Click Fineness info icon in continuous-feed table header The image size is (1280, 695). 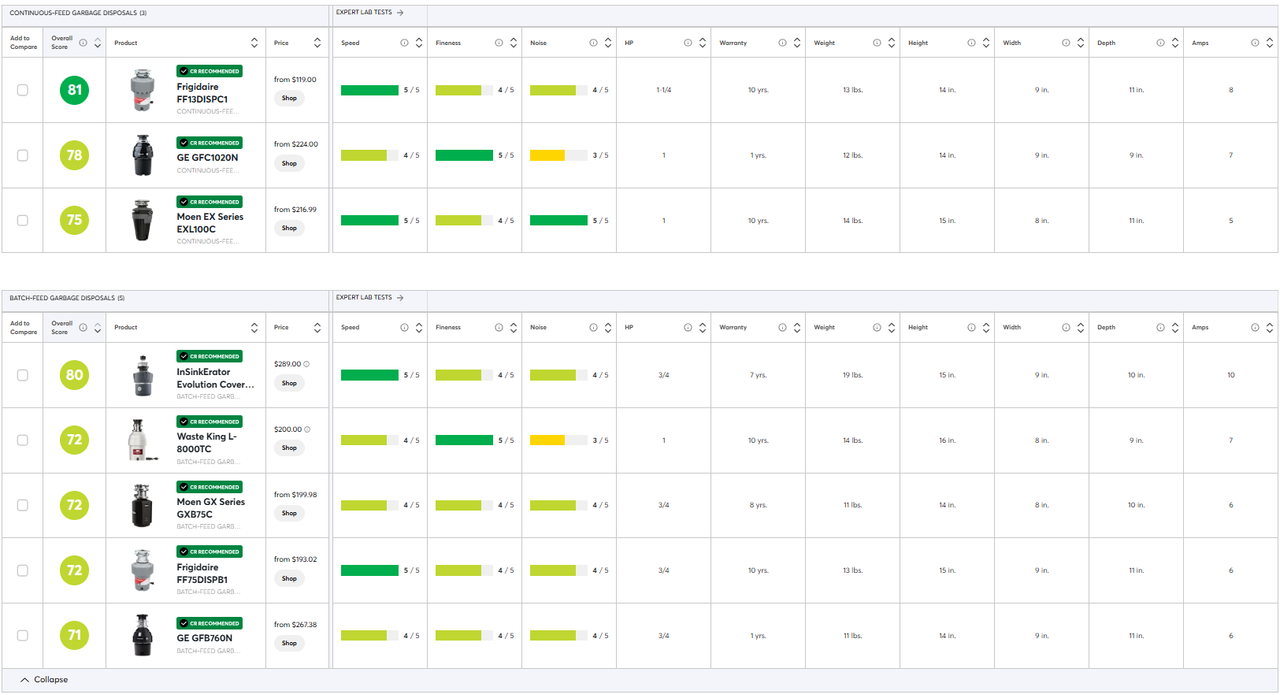499,43
